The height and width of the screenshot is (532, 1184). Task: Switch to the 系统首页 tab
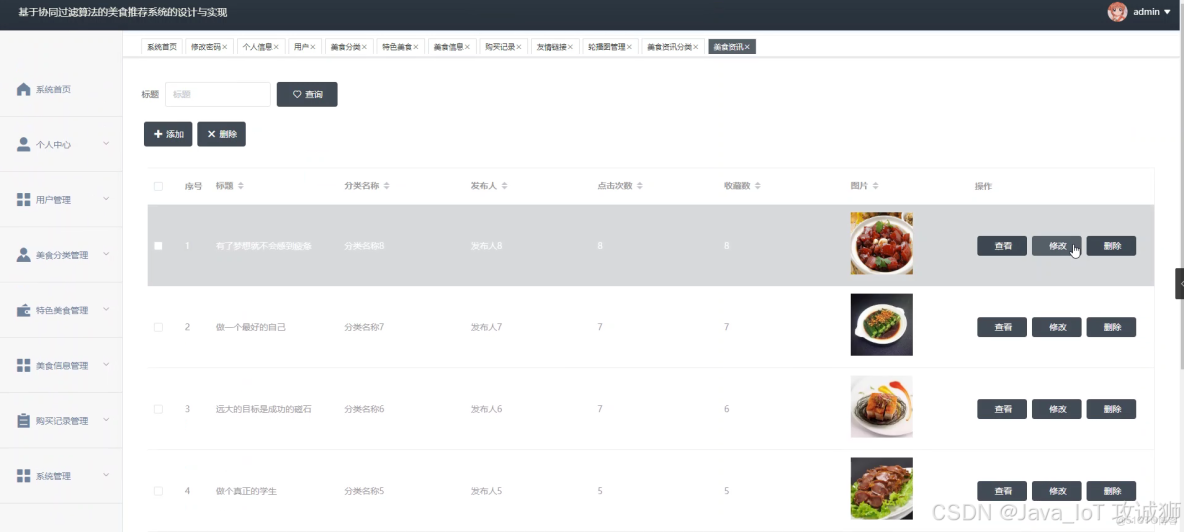pos(162,47)
